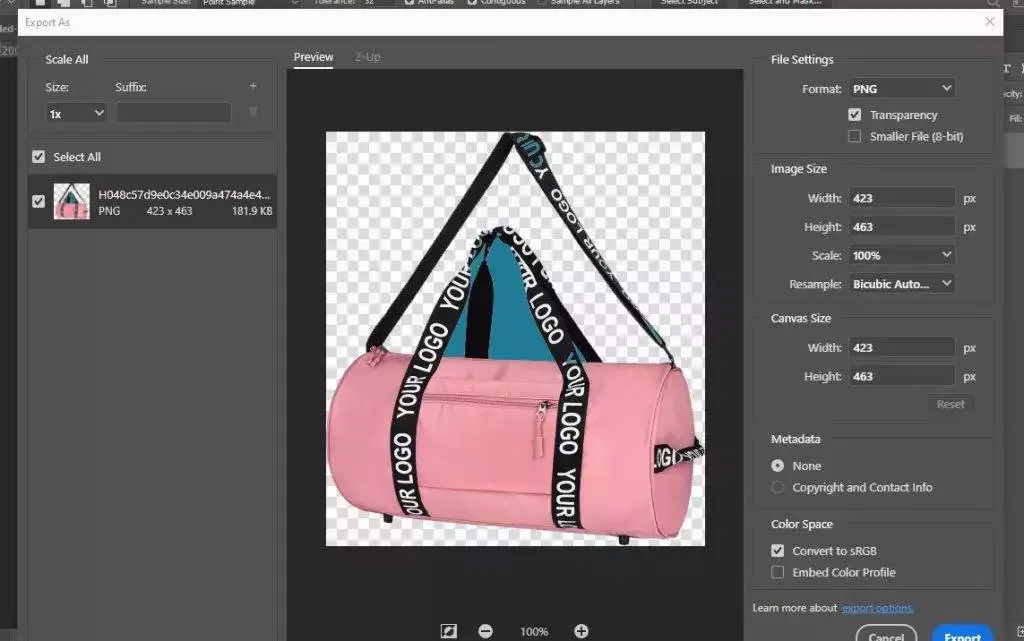1024x641 pixels.
Task: Select the Preview tab
Action: point(313,57)
